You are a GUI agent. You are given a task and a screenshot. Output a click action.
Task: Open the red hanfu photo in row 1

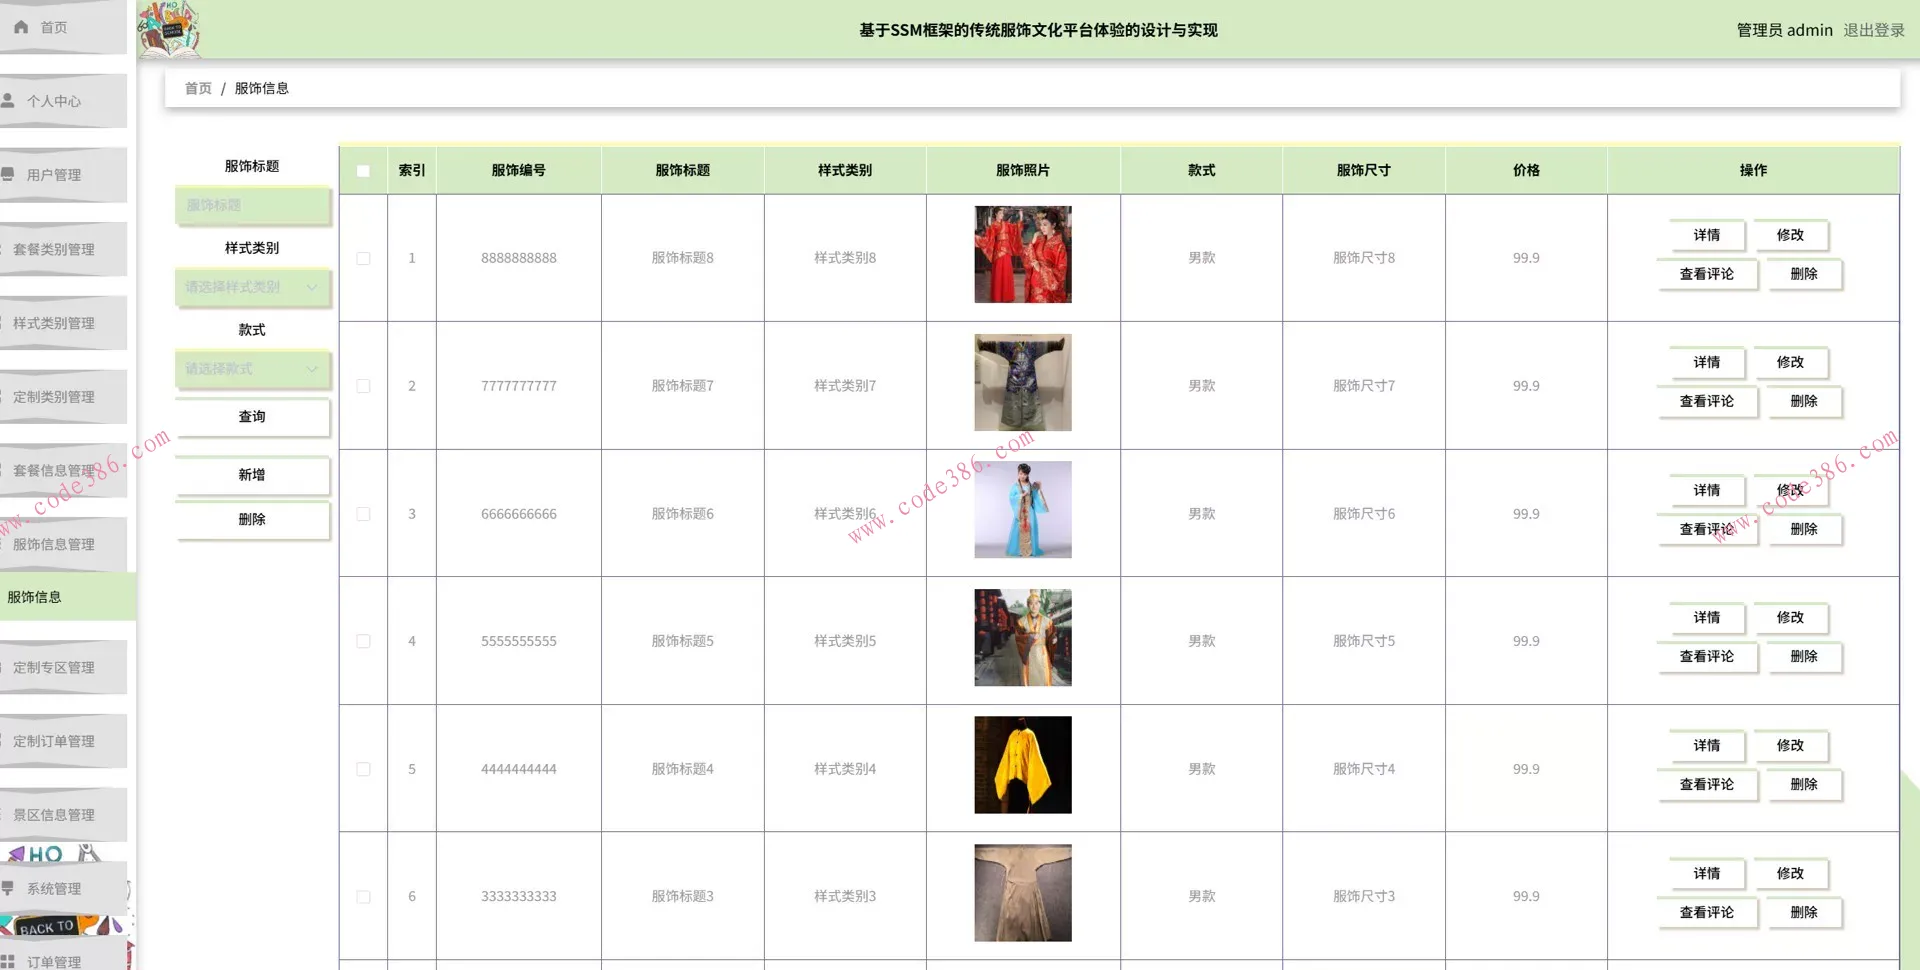[1023, 254]
